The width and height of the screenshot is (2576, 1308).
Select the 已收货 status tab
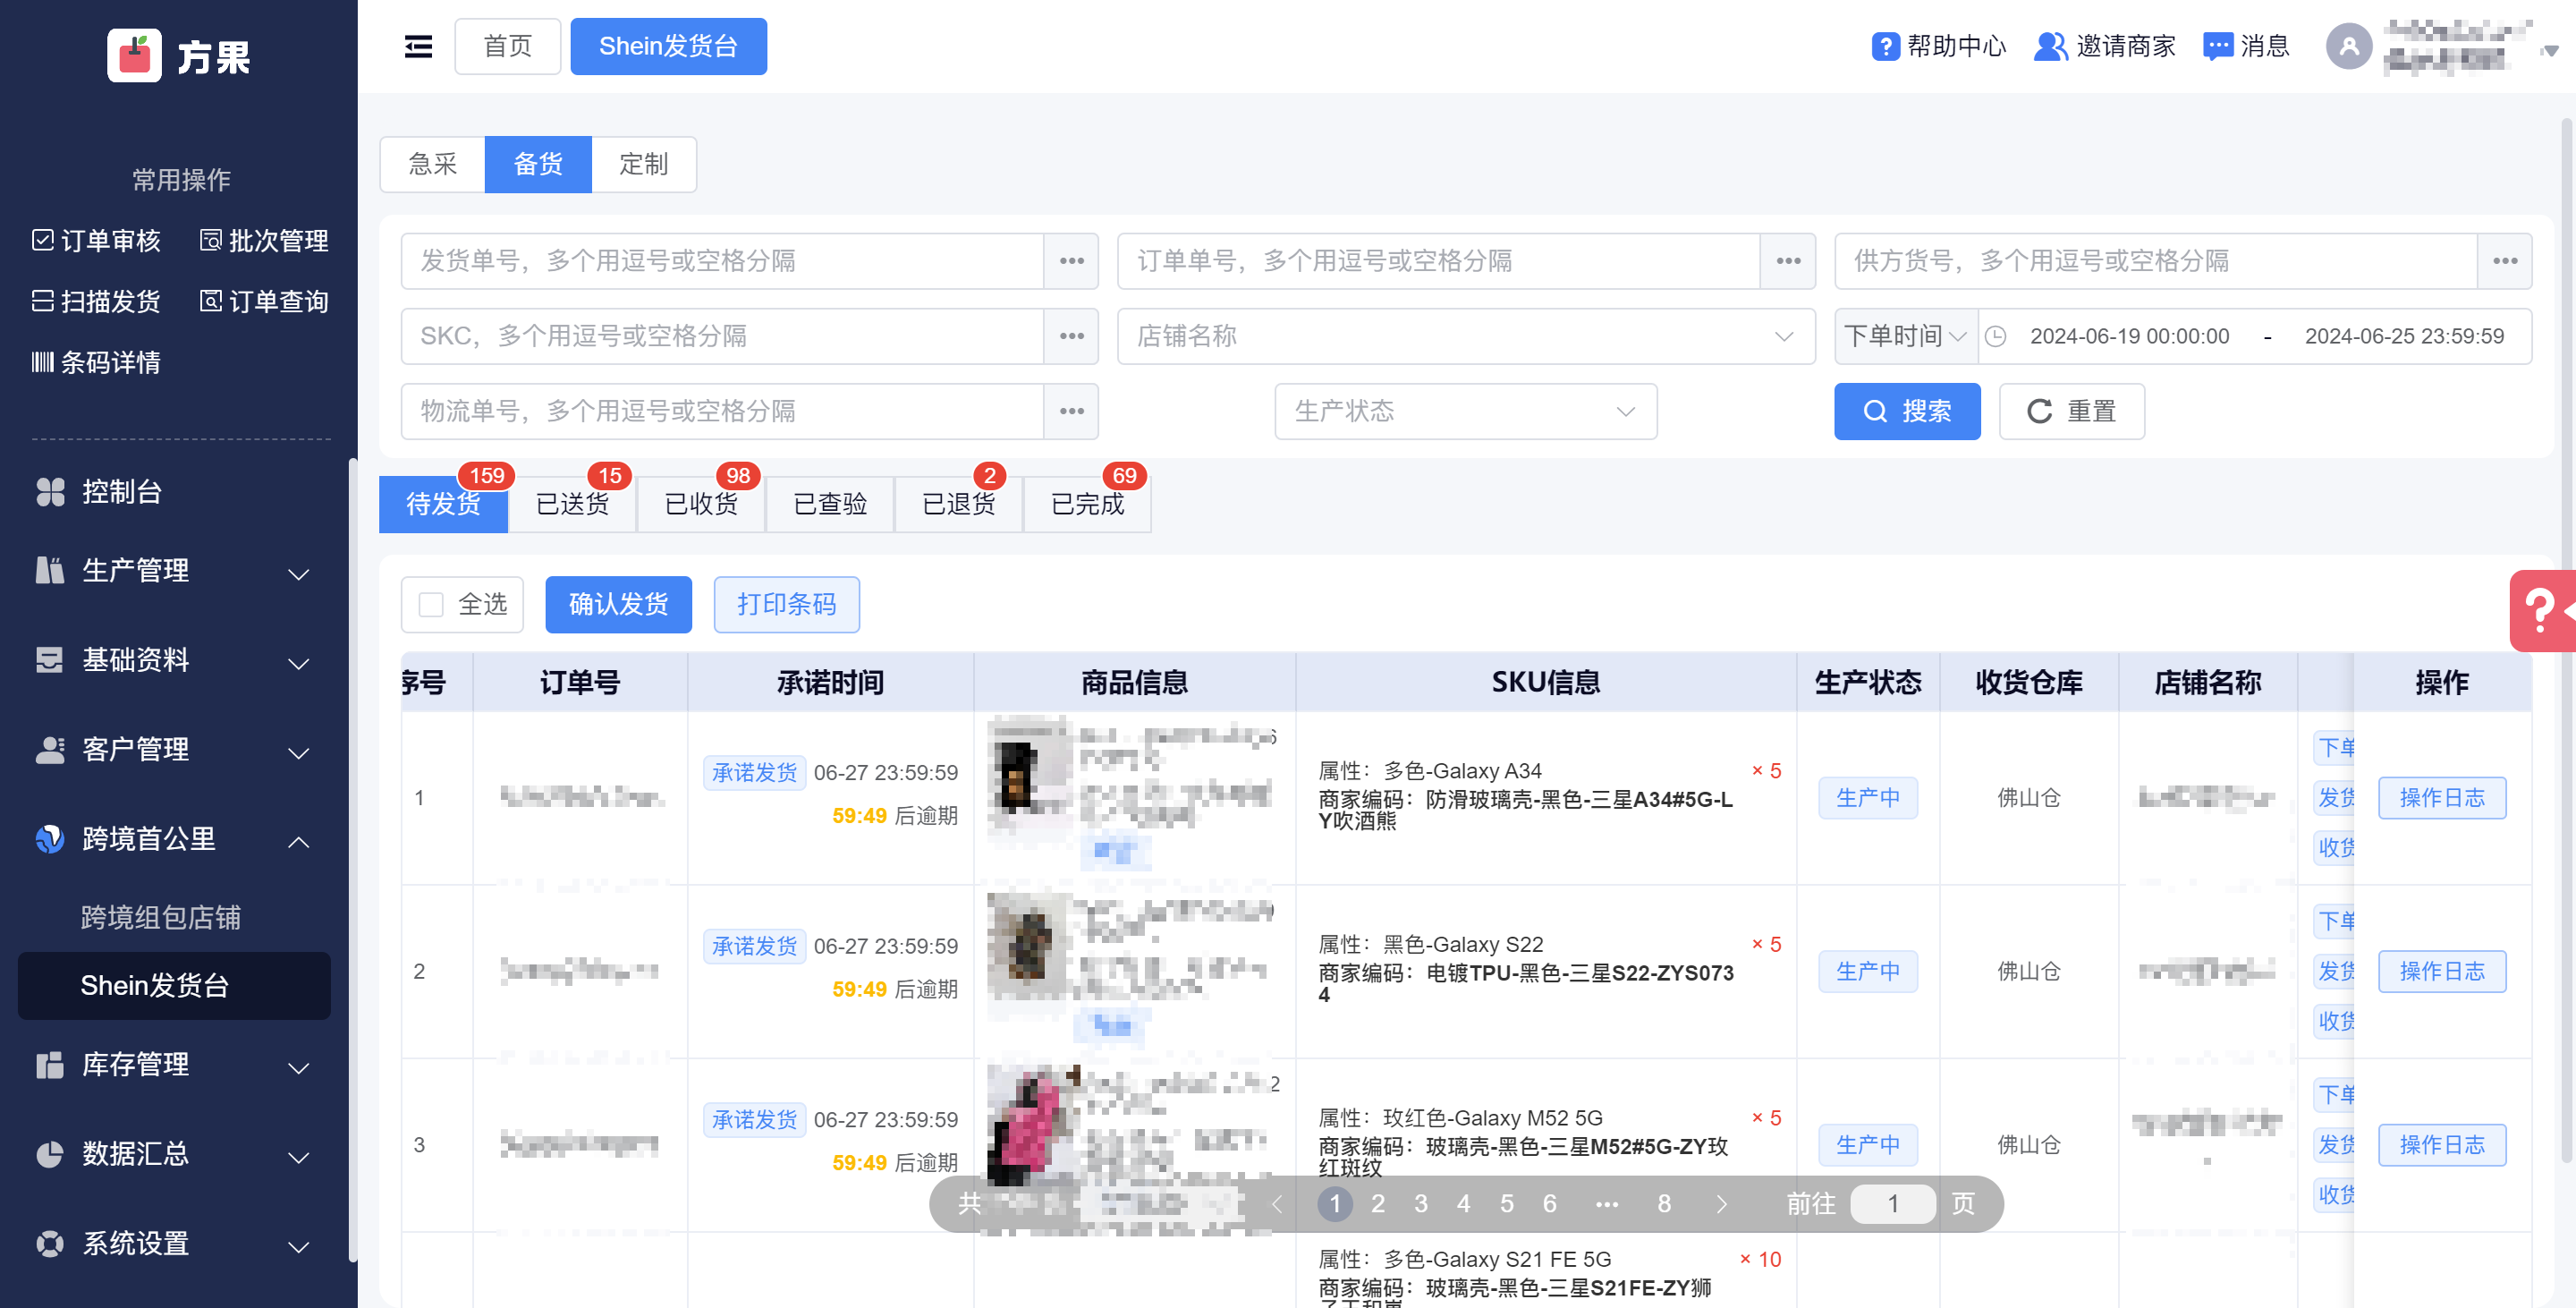coord(701,503)
